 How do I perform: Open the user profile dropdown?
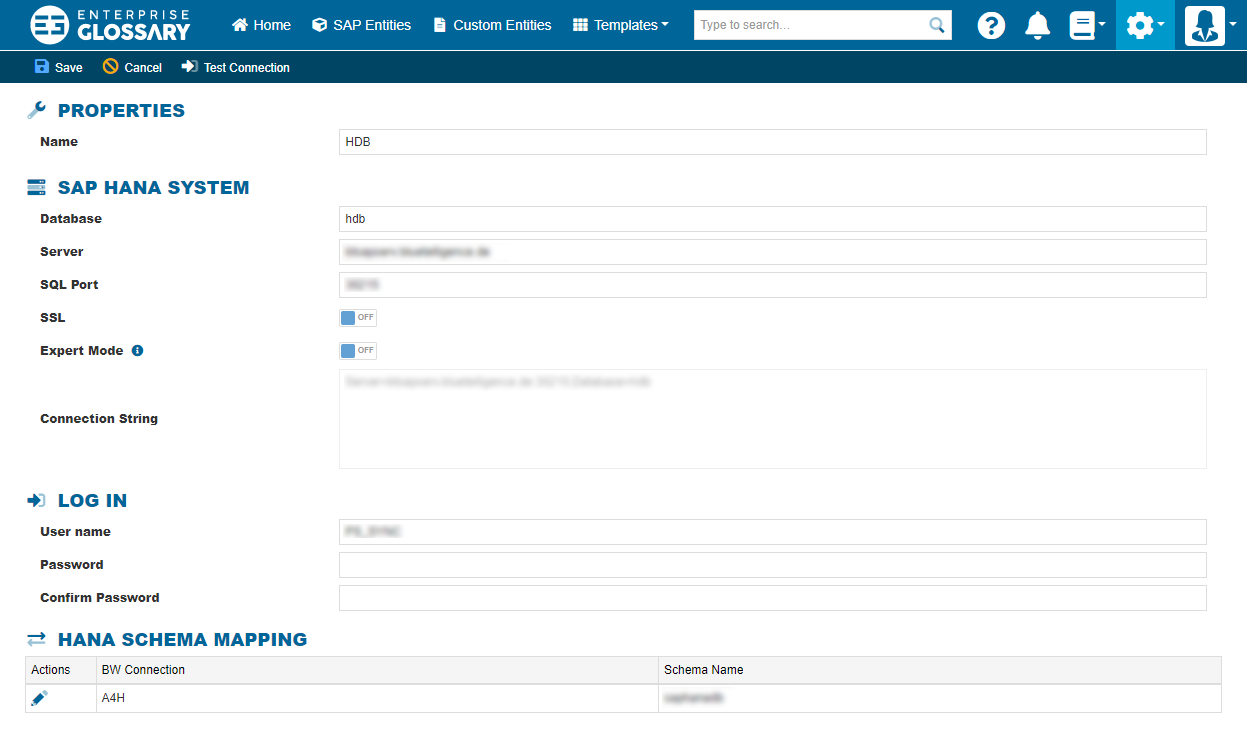(1210, 25)
